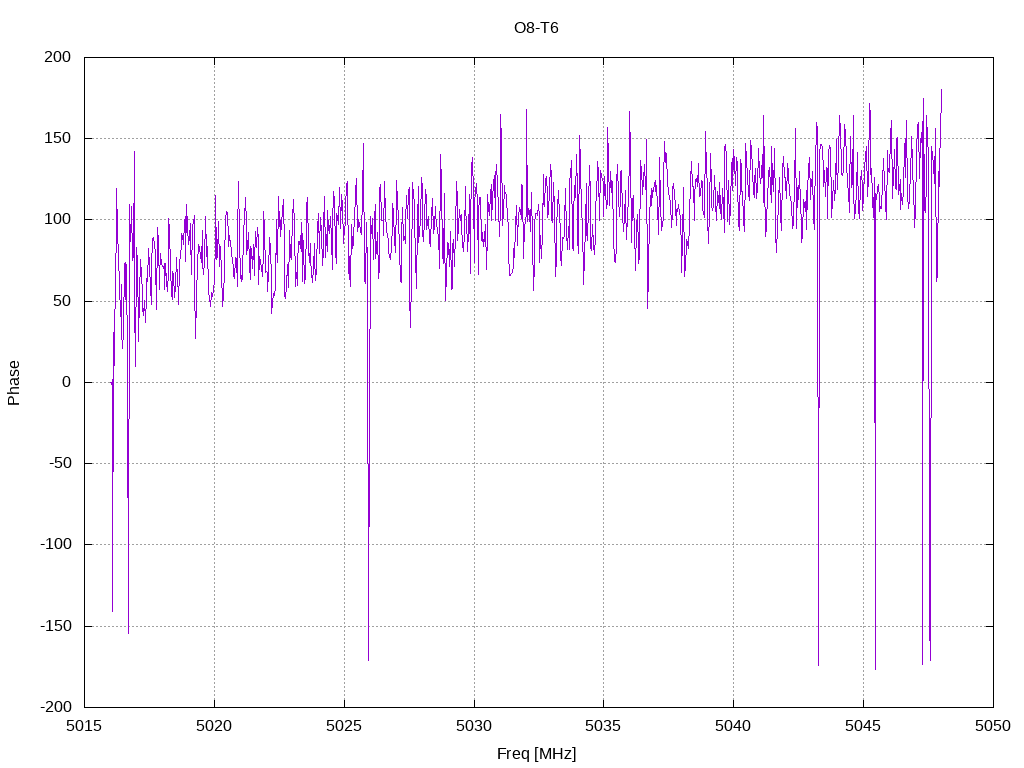Image resolution: width=1024 pixels, height=768 pixels.
Task: Click x-axis tick label 5050
Action: pos(993,726)
